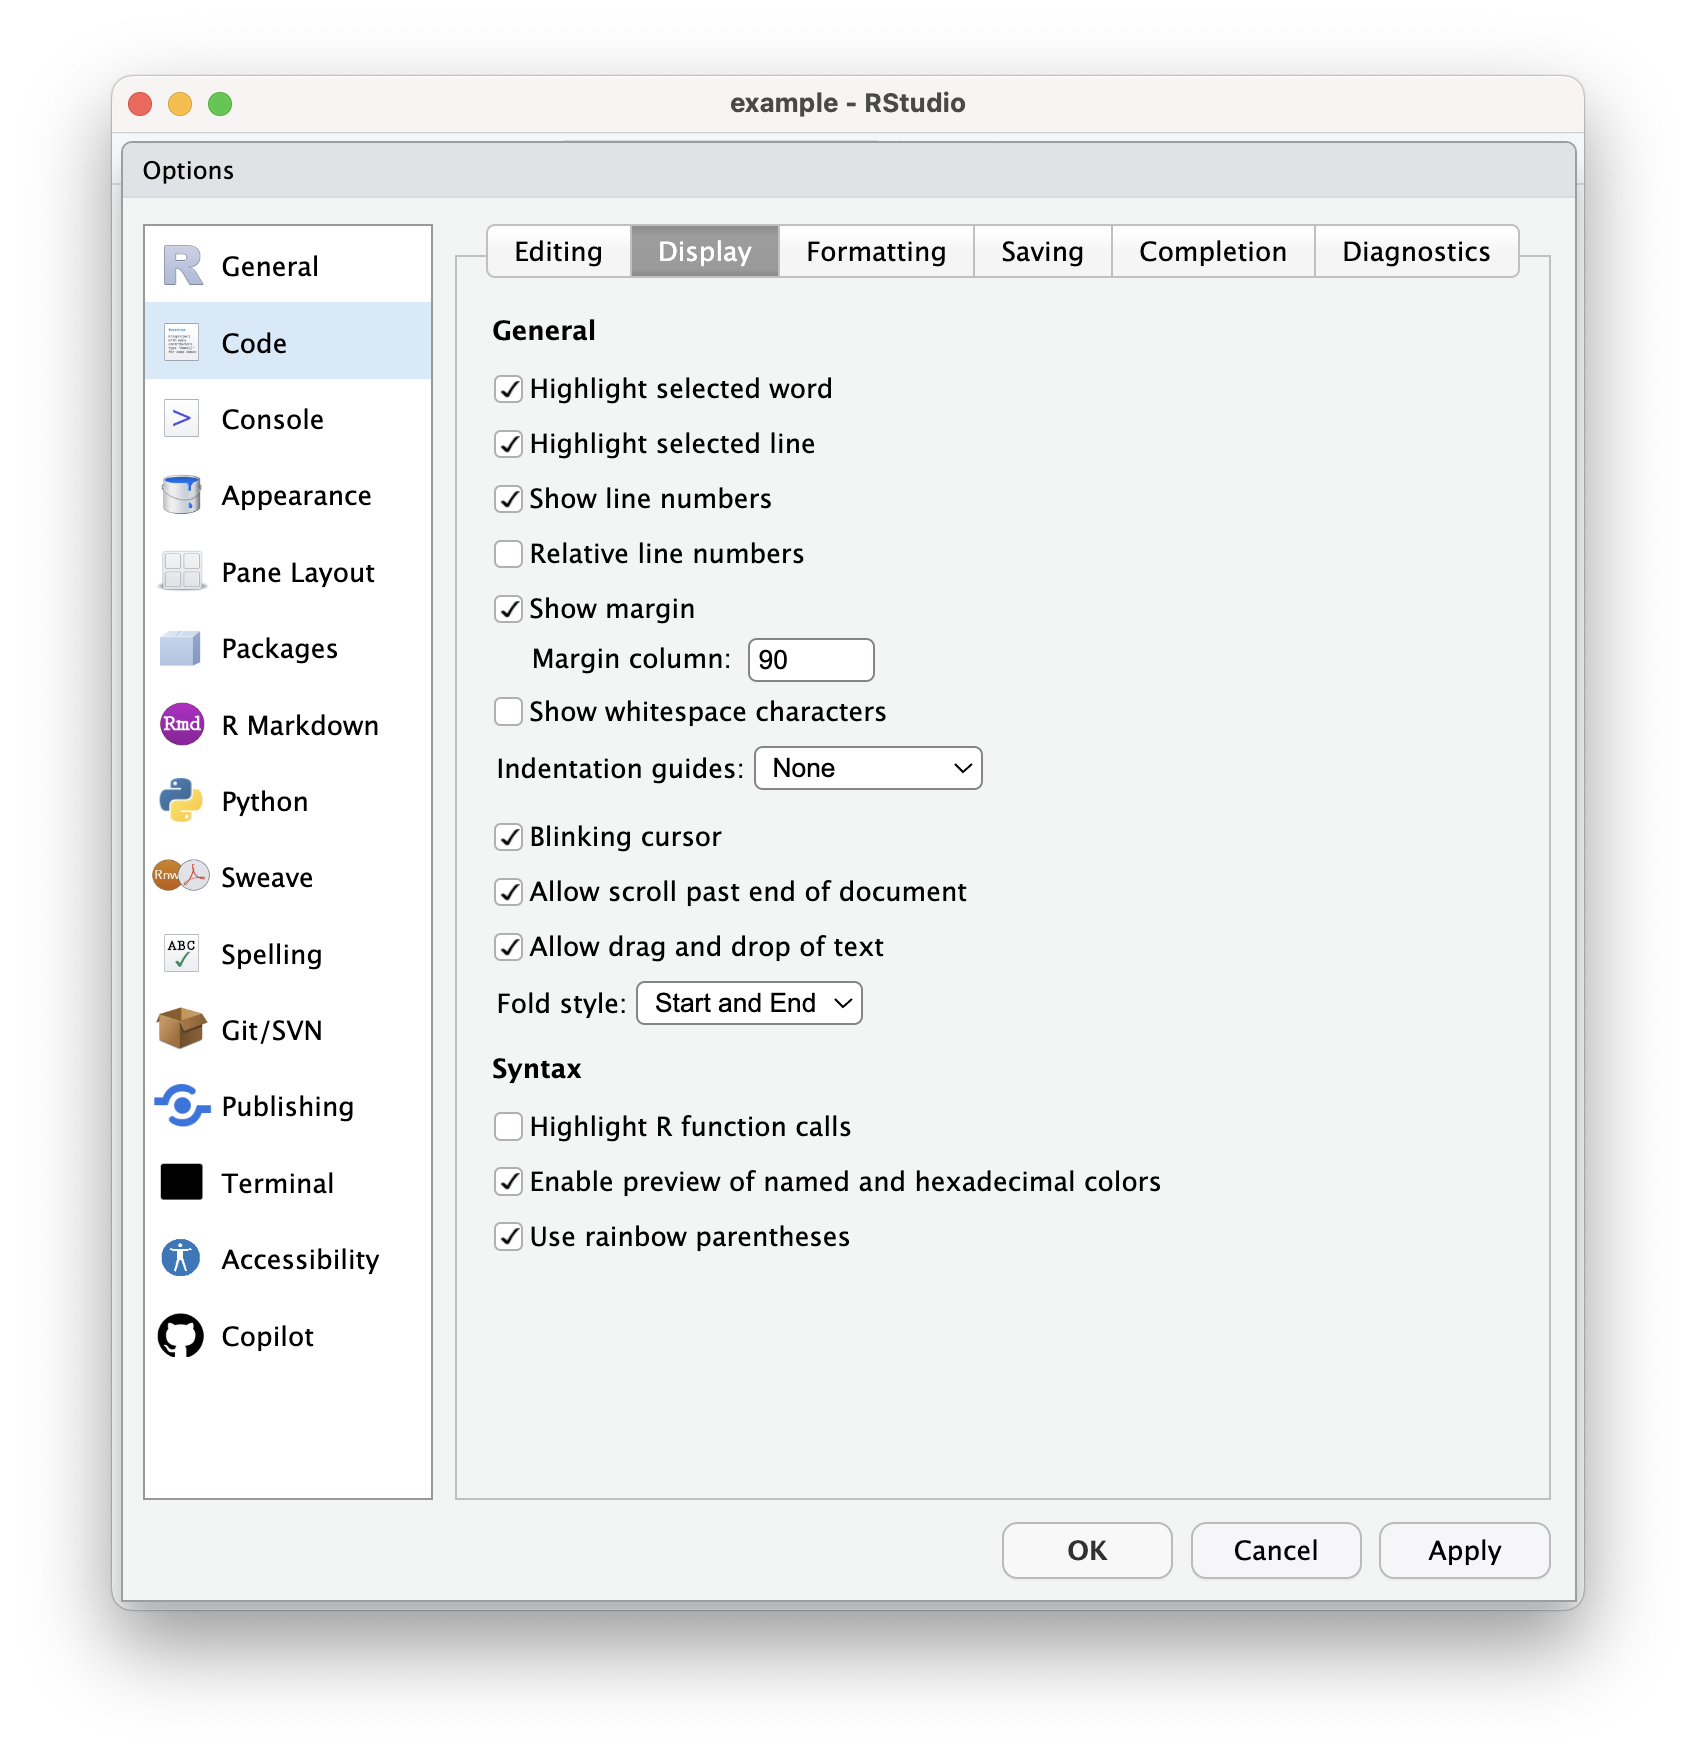Enable Relative line numbers checkbox
This screenshot has width=1696, height=1758.
click(509, 554)
